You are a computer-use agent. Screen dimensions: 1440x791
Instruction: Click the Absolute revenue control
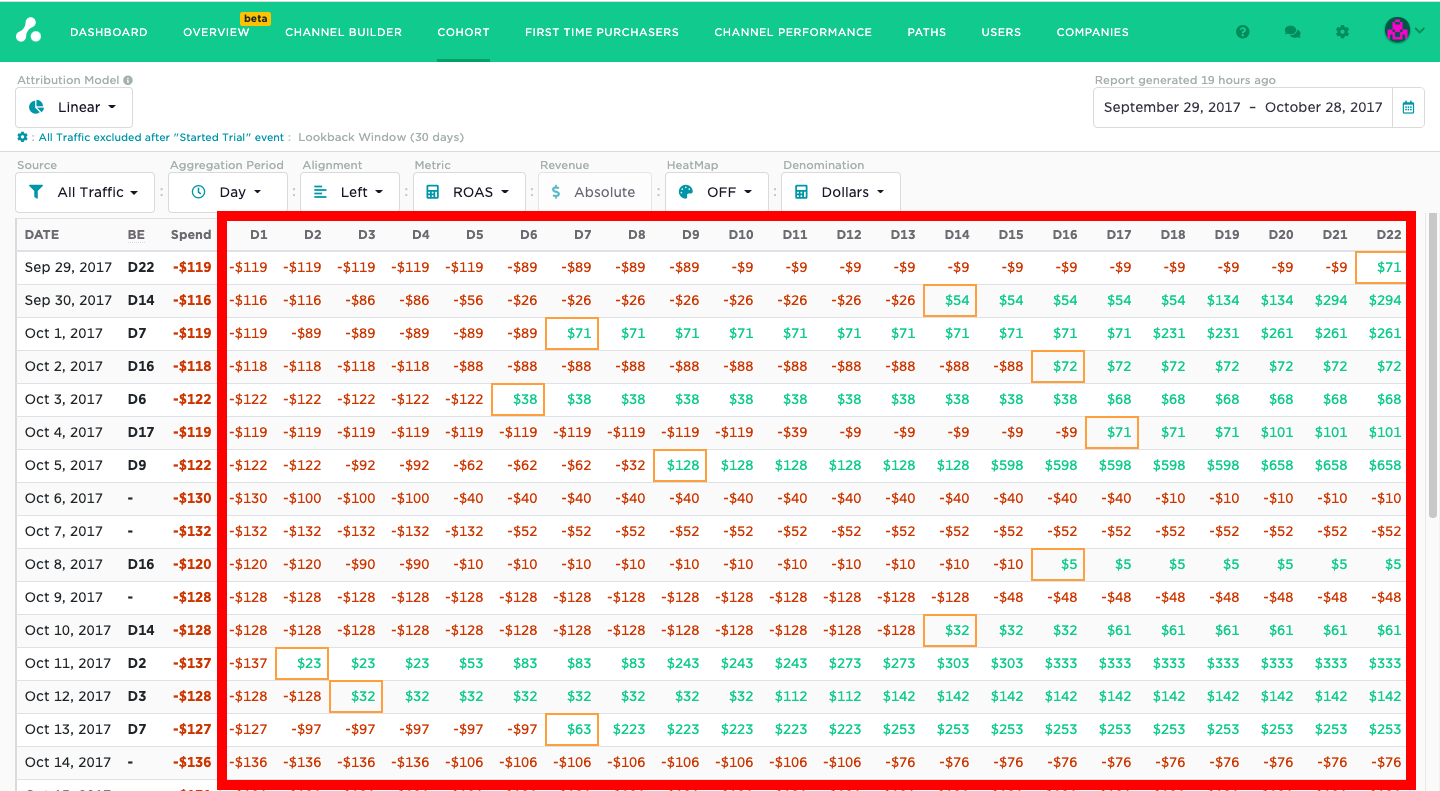pyautogui.click(x=594, y=192)
